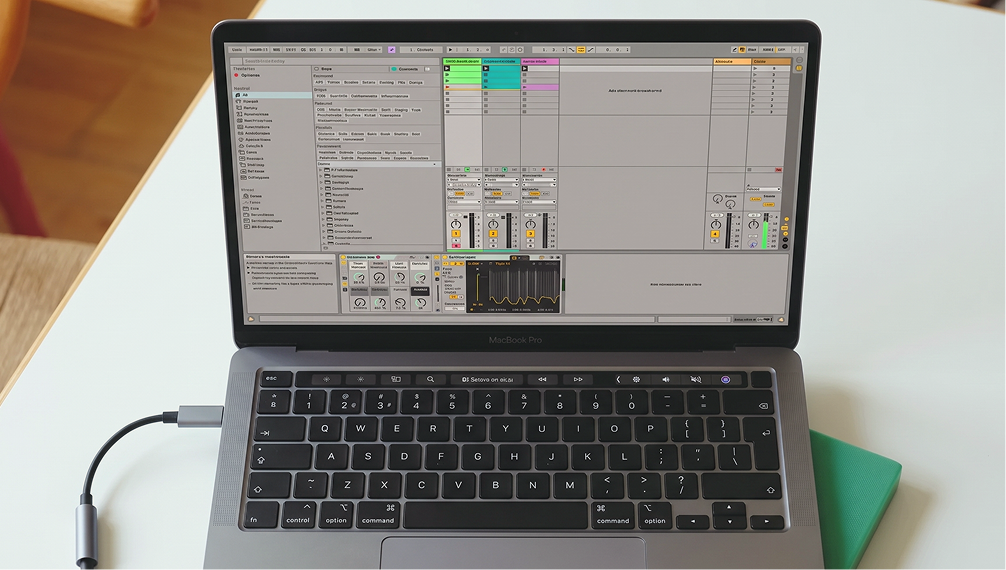Click the first macro knob in the rack's top row

pos(359,277)
